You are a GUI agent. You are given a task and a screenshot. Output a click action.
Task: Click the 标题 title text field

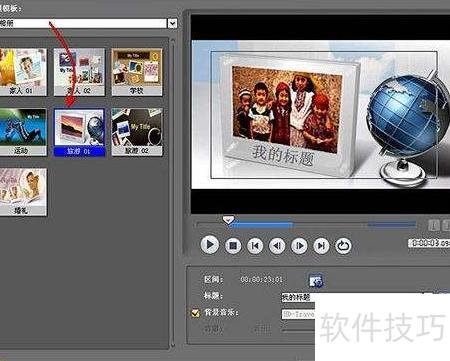click(298, 297)
